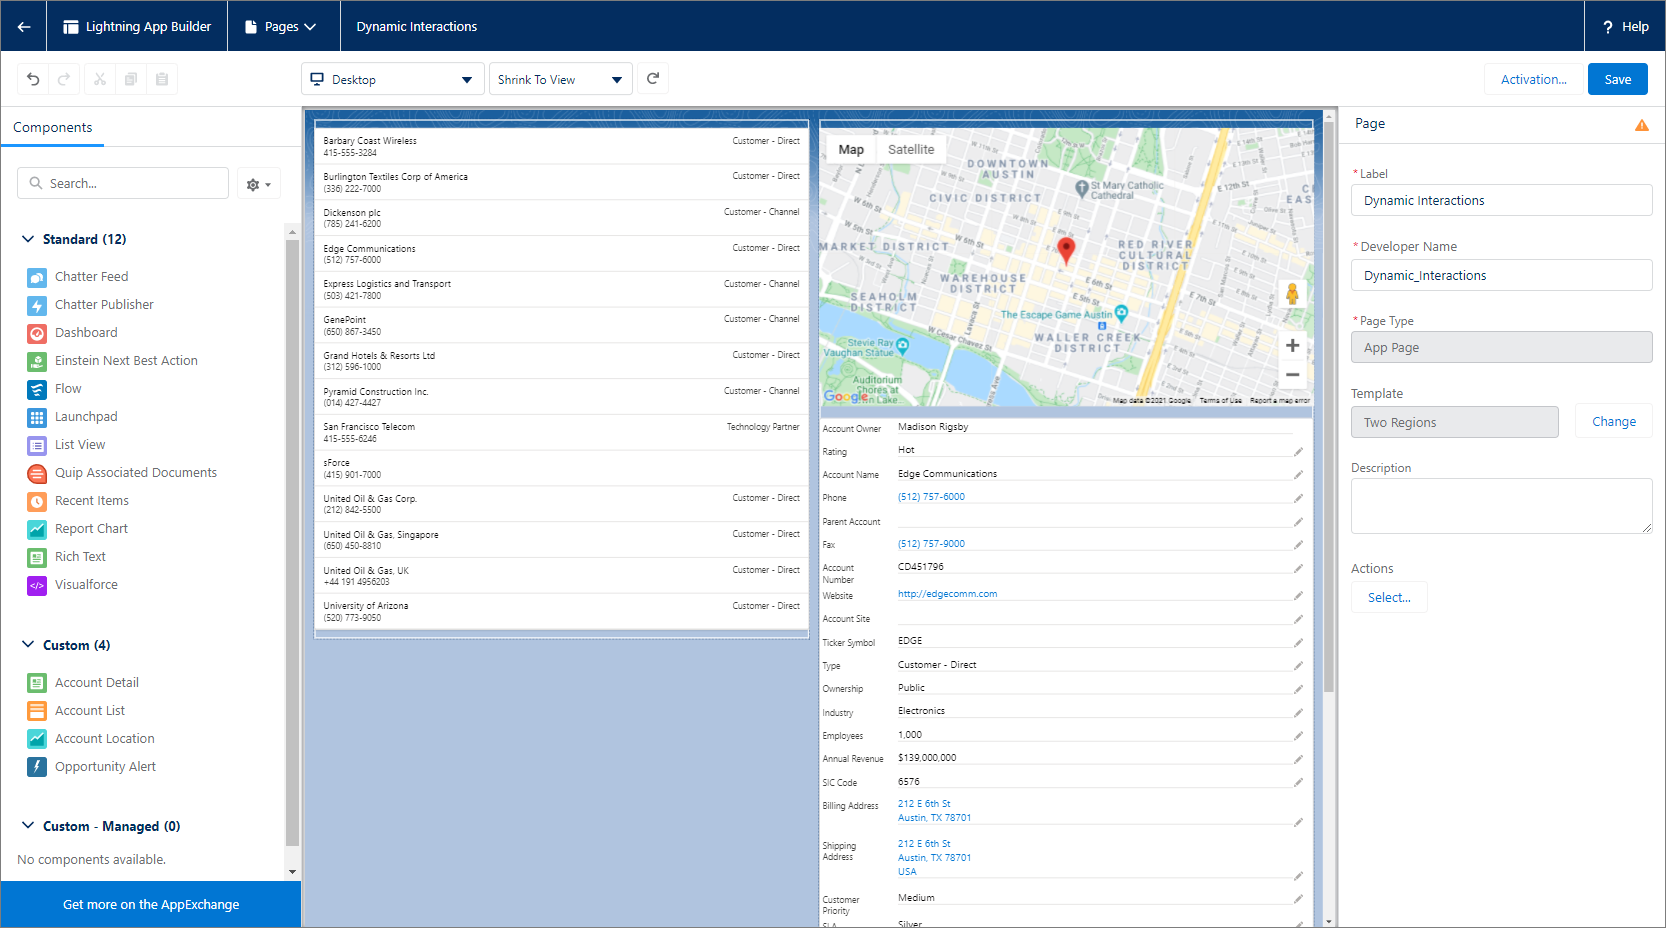Click the page warning triangle icon
1666x928 pixels.
(x=1642, y=125)
